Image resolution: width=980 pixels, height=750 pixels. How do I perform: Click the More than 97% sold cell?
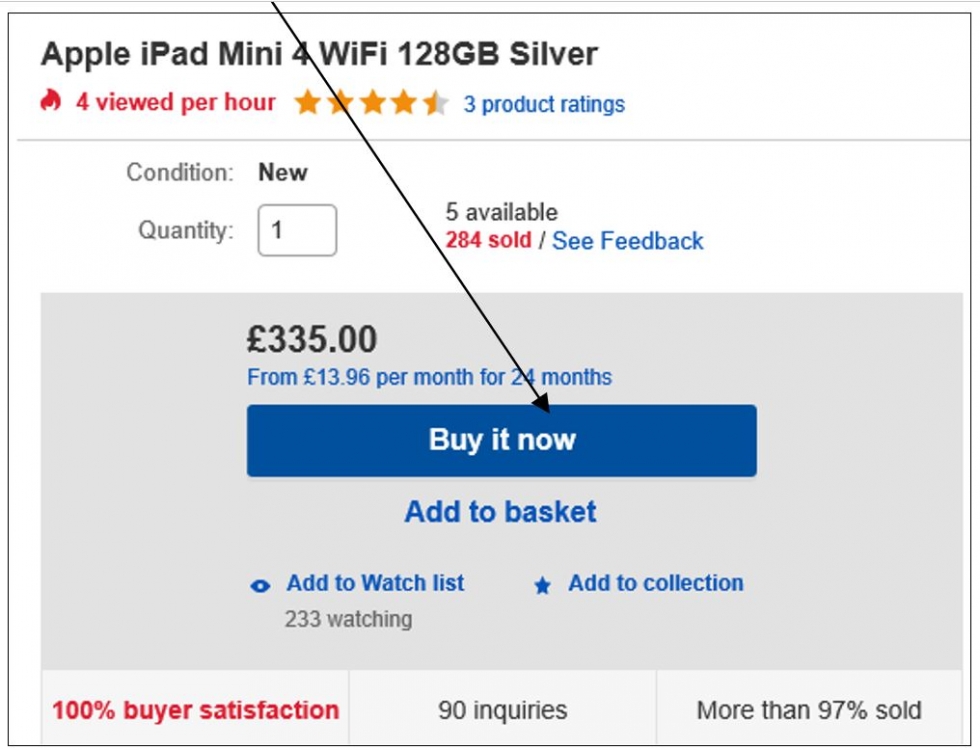tap(809, 709)
